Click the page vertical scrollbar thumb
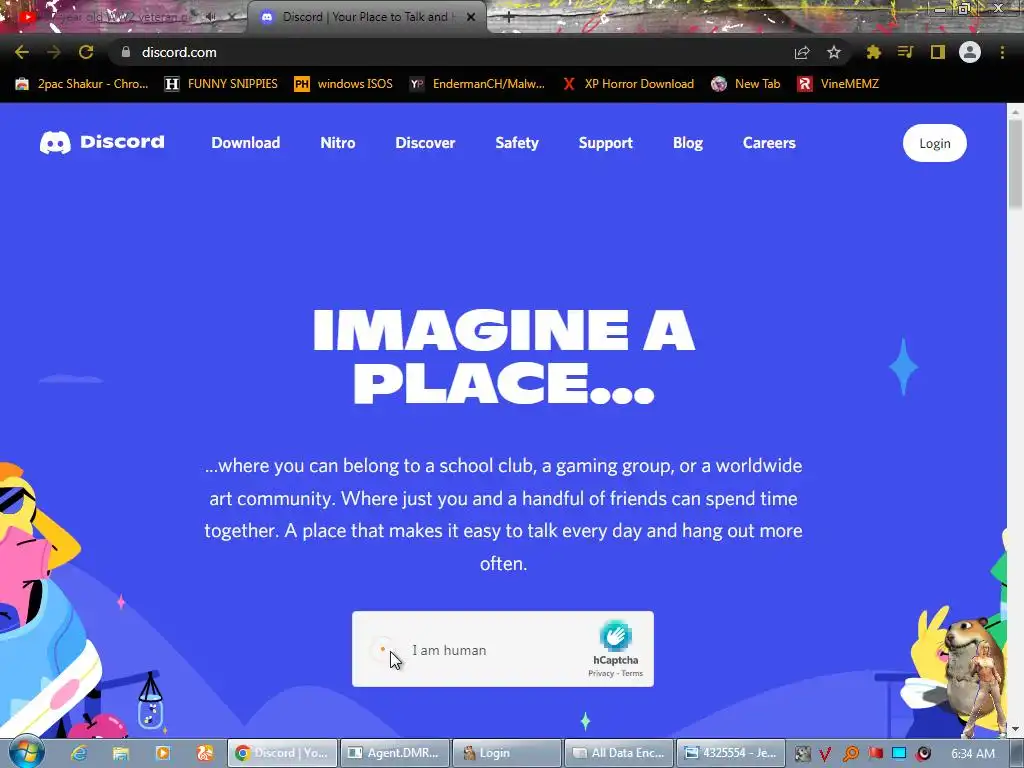The width and height of the screenshot is (1024, 768). coord(1015,166)
